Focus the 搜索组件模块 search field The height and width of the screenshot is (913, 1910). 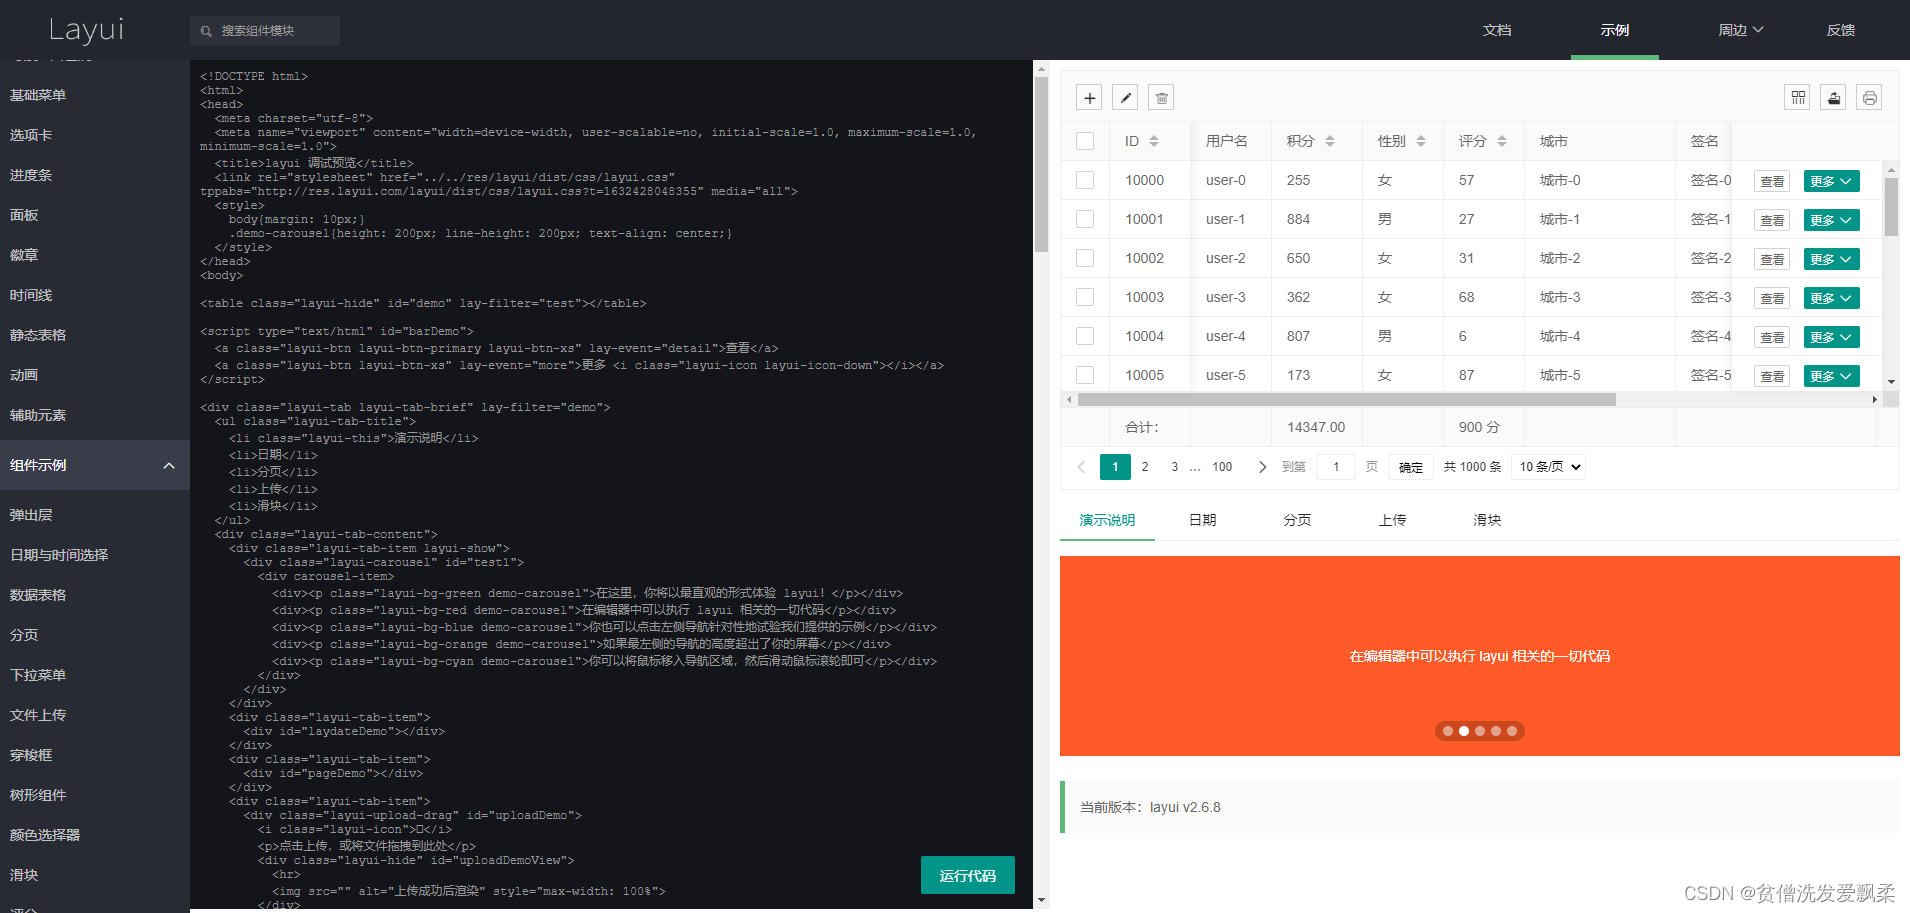(265, 31)
